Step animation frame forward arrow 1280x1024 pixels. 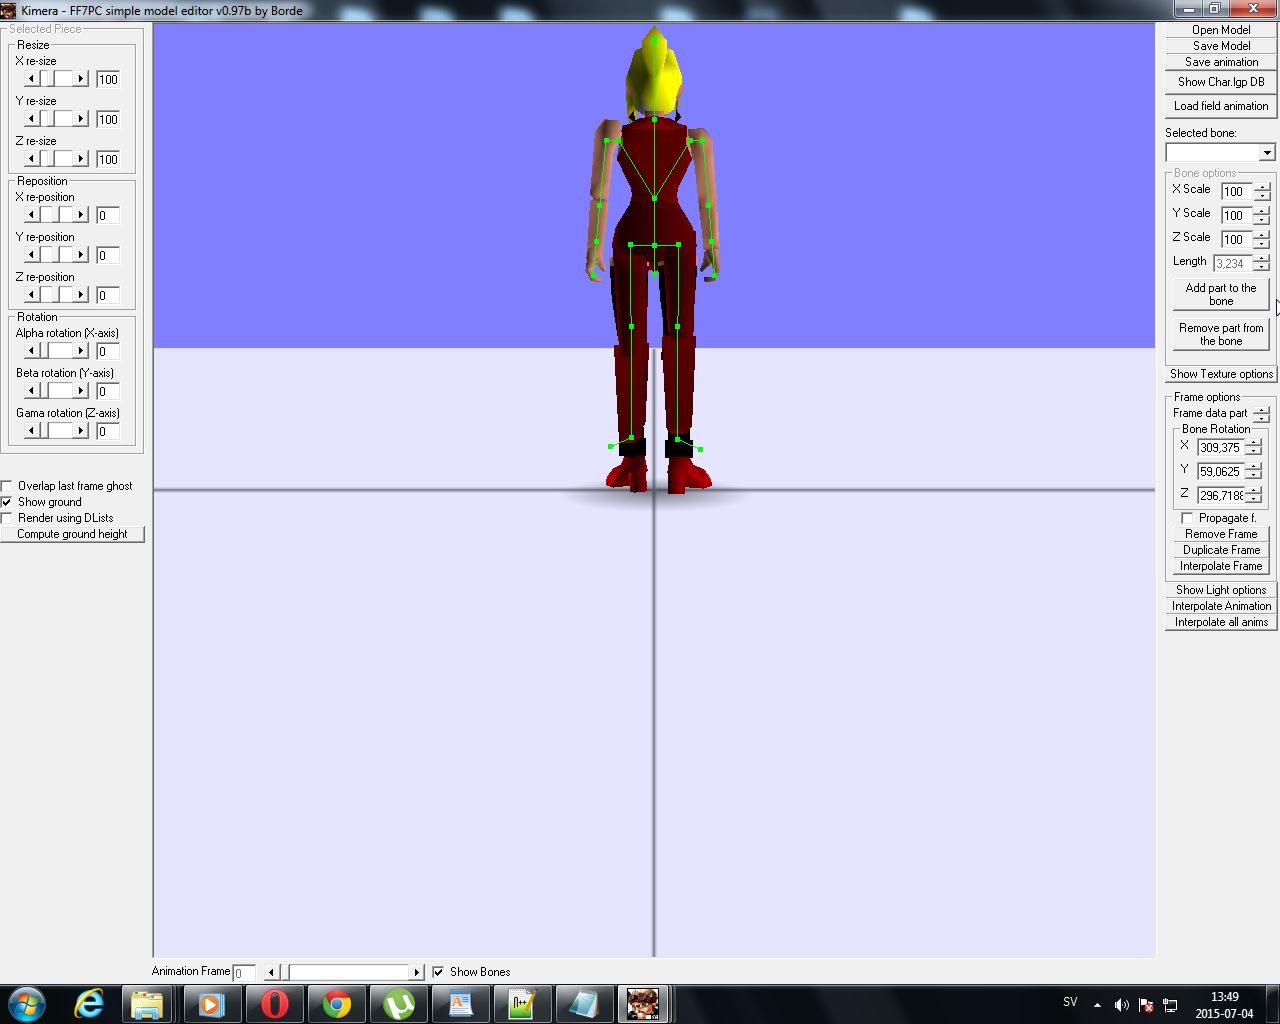coord(417,972)
